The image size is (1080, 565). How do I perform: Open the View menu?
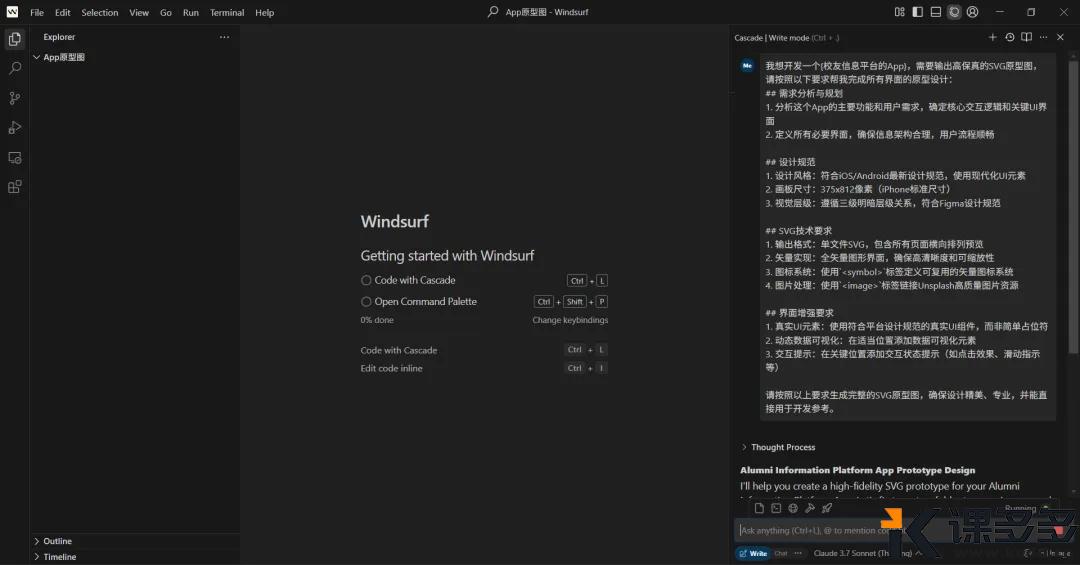click(x=139, y=12)
